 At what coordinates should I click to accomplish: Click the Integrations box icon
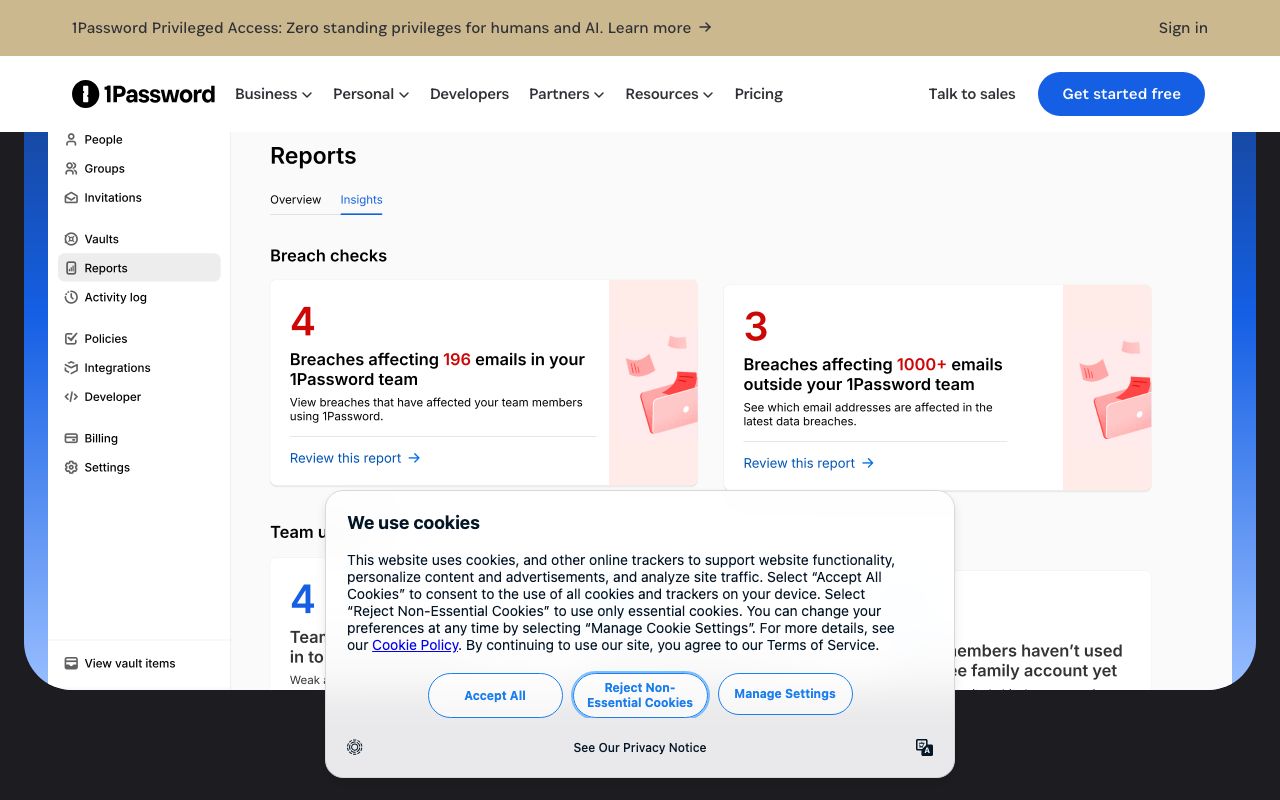click(71, 368)
